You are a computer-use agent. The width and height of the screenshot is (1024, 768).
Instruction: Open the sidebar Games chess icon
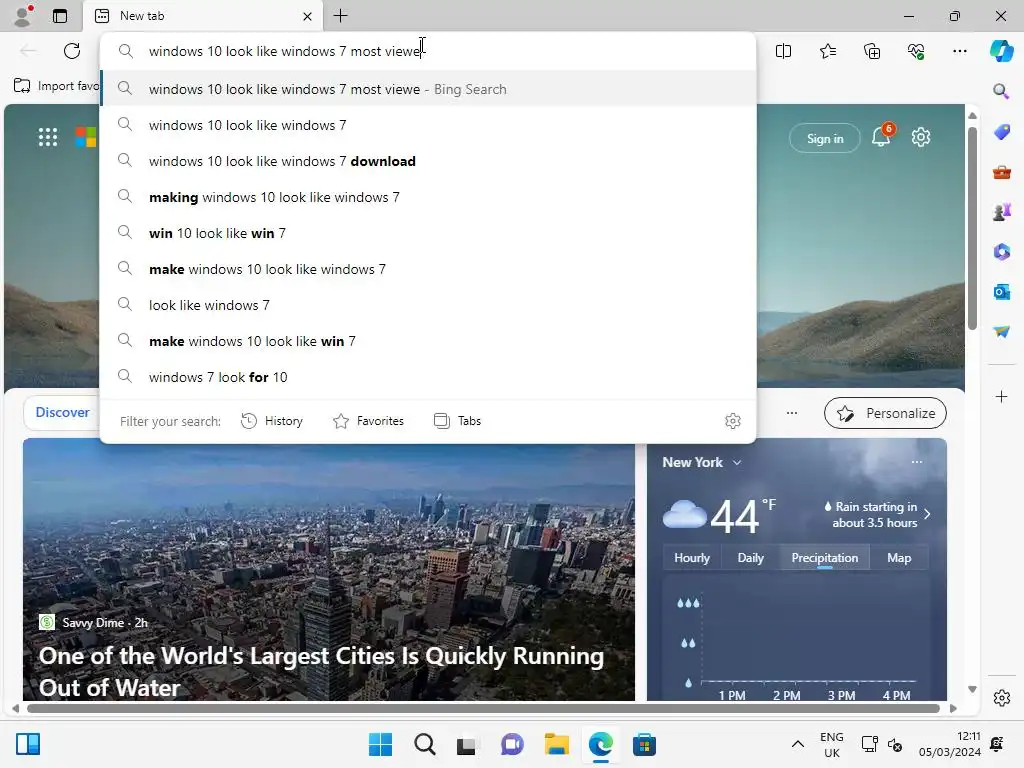(1001, 212)
